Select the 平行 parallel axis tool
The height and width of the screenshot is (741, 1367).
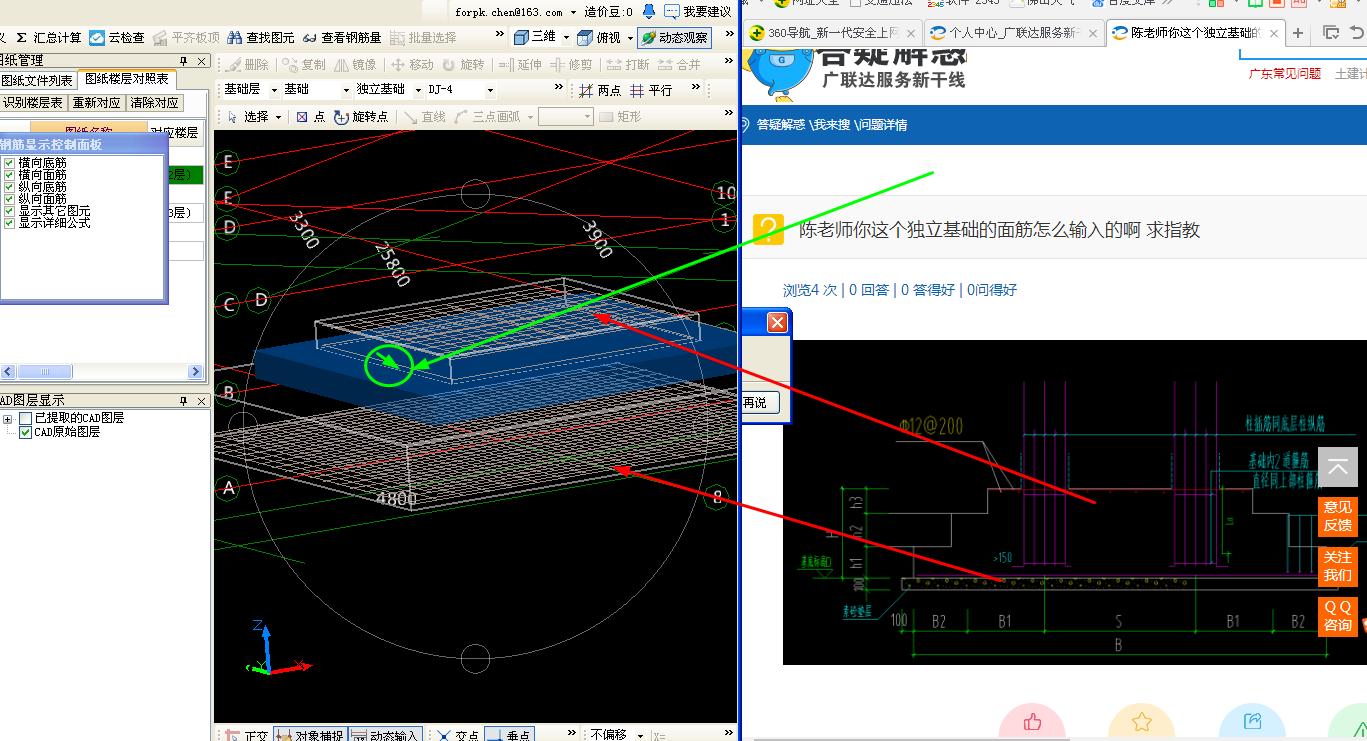(651, 91)
